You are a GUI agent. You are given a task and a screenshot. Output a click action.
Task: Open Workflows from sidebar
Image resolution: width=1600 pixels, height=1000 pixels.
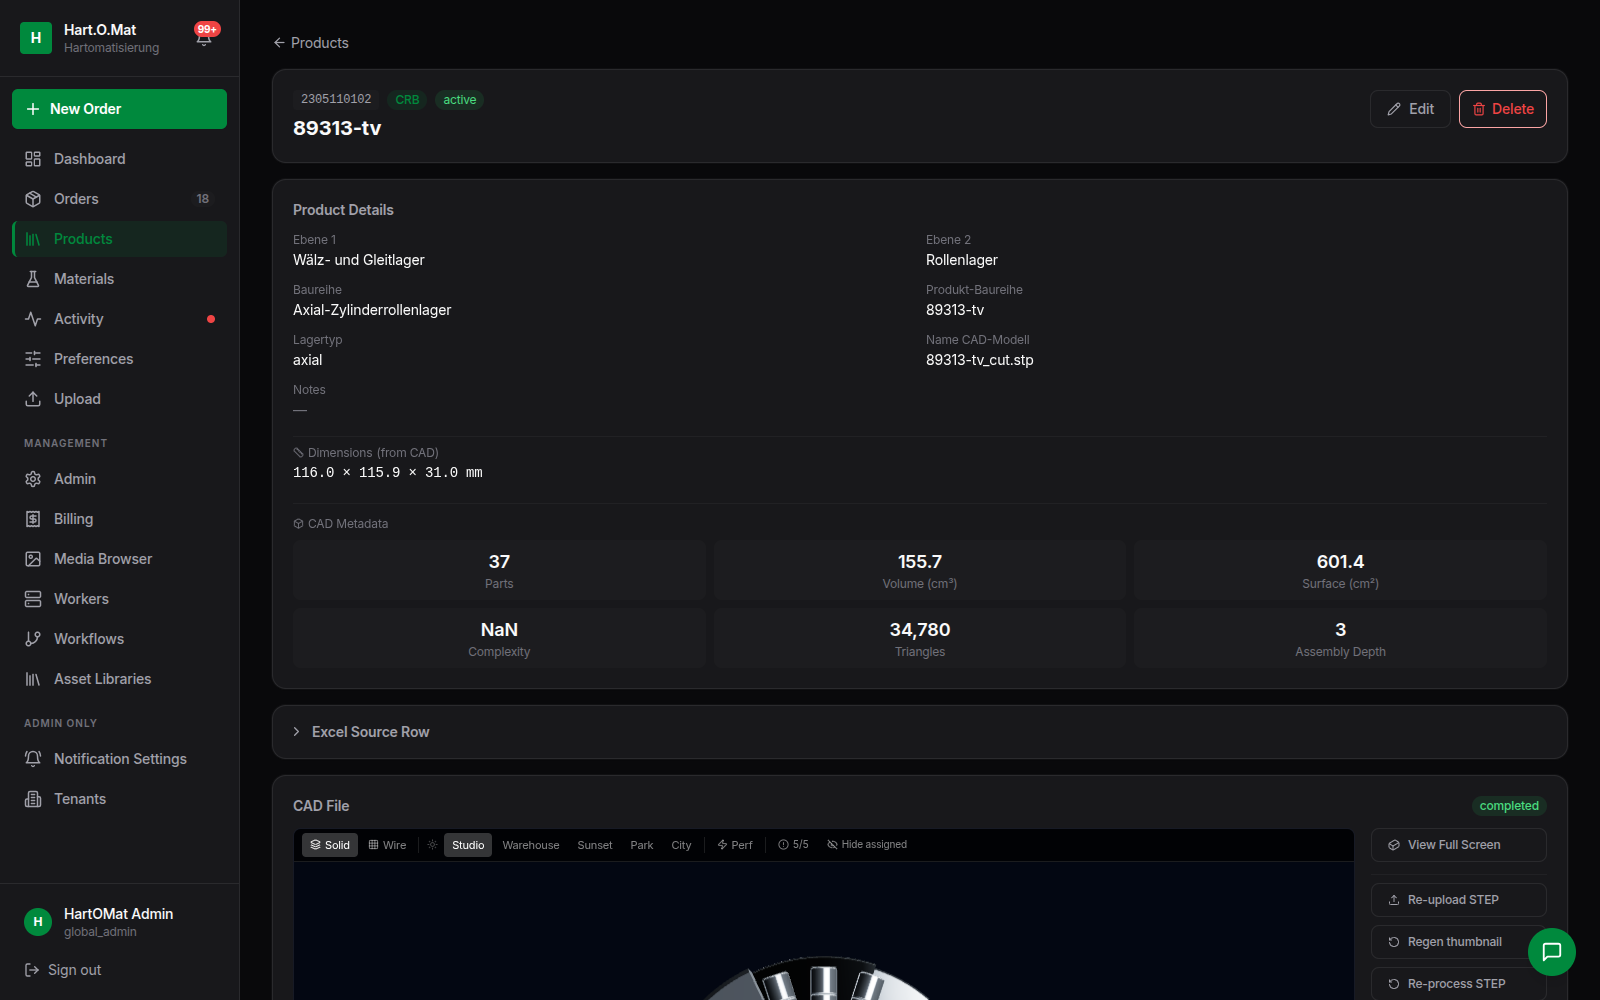[x=119, y=639]
